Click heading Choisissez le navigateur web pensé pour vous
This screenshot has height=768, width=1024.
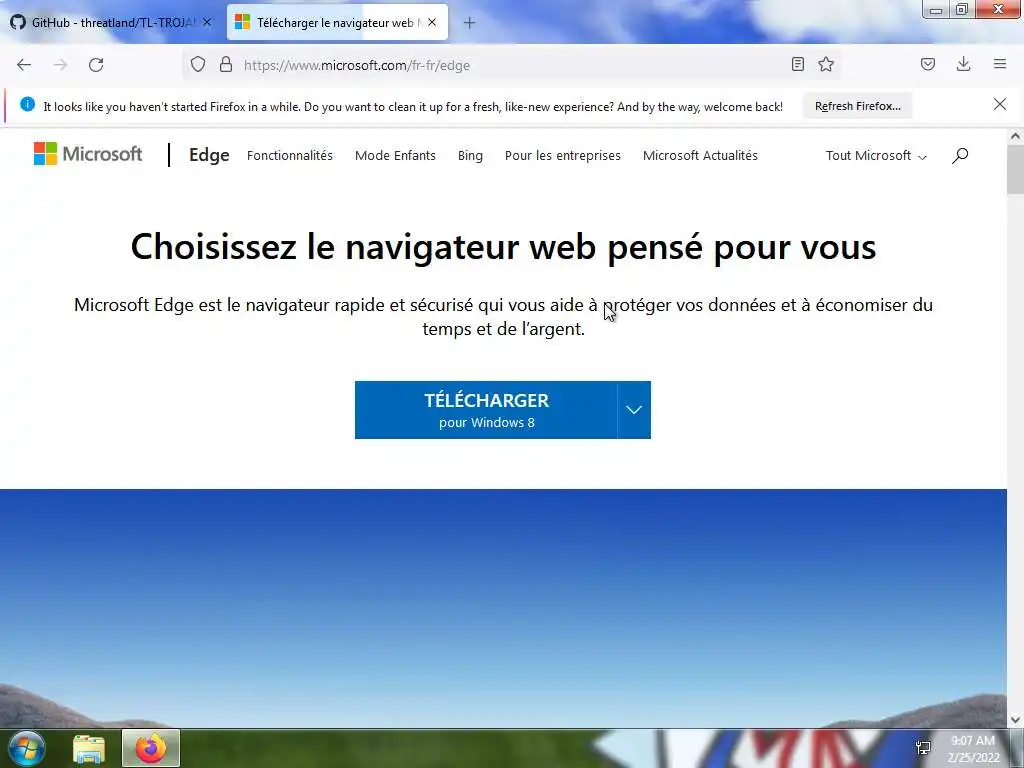pos(503,247)
